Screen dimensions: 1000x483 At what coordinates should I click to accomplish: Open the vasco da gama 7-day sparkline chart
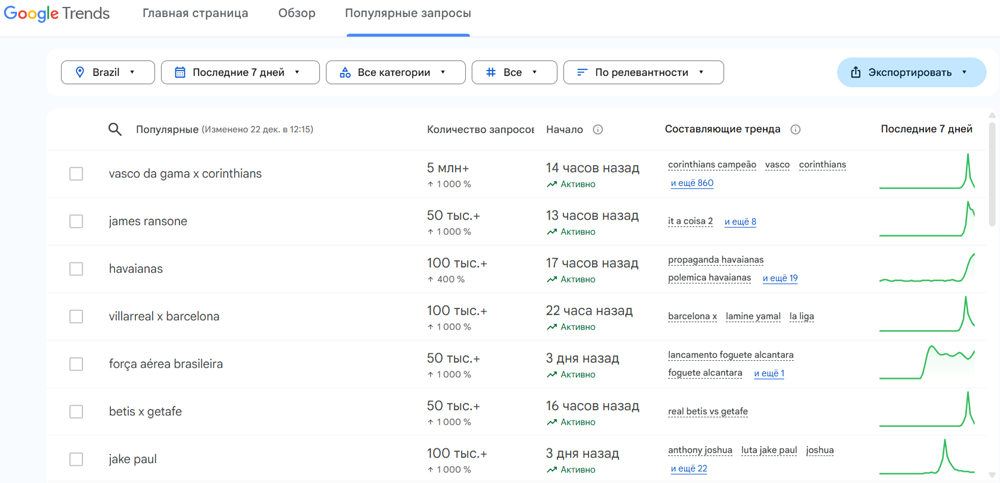(x=927, y=172)
